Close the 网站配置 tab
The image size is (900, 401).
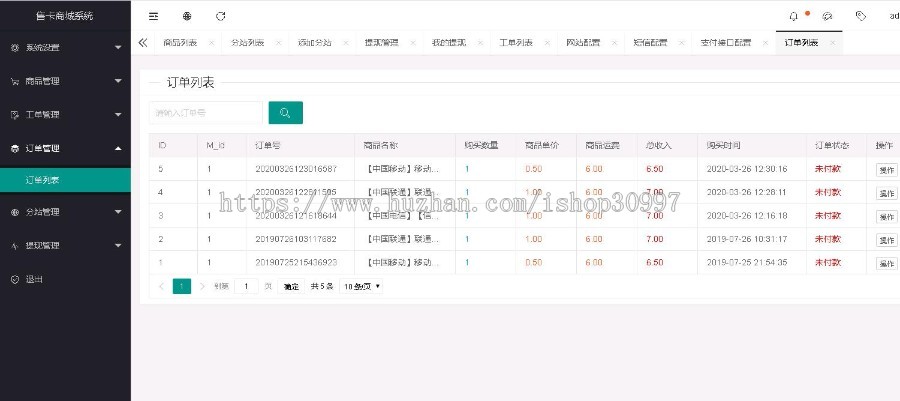(x=614, y=43)
